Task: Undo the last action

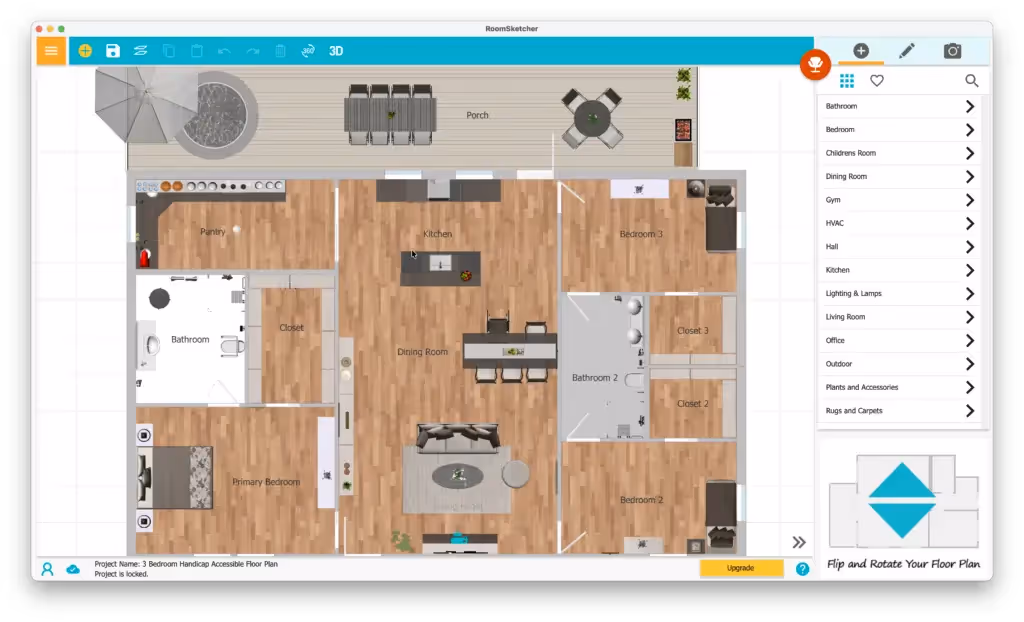Action: click(224, 51)
